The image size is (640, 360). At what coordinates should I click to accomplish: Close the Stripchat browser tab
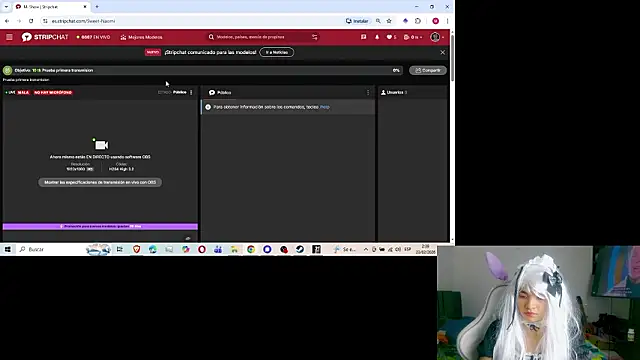85,7
